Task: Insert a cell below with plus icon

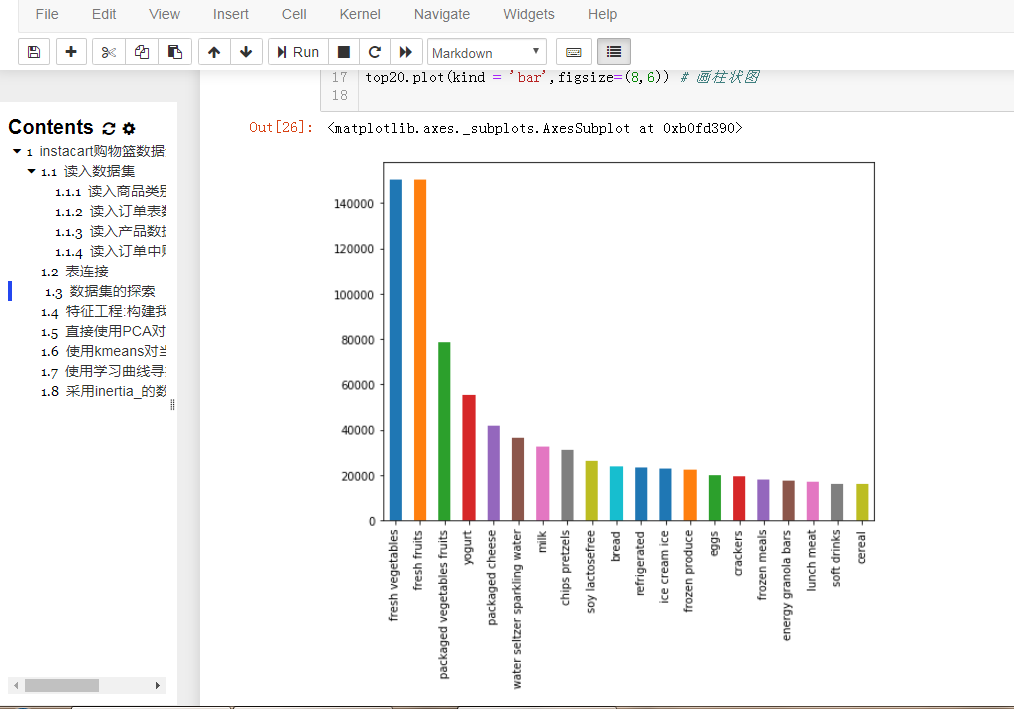Action: click(x=70, y=52)
